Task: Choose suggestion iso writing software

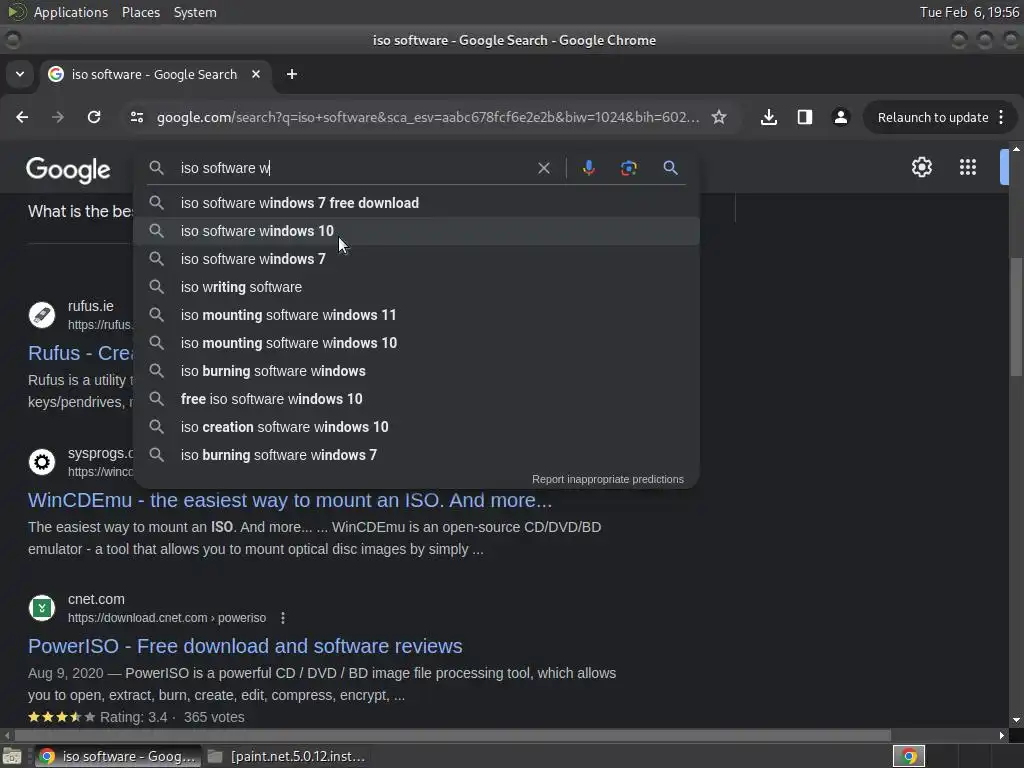Action: 417,287
